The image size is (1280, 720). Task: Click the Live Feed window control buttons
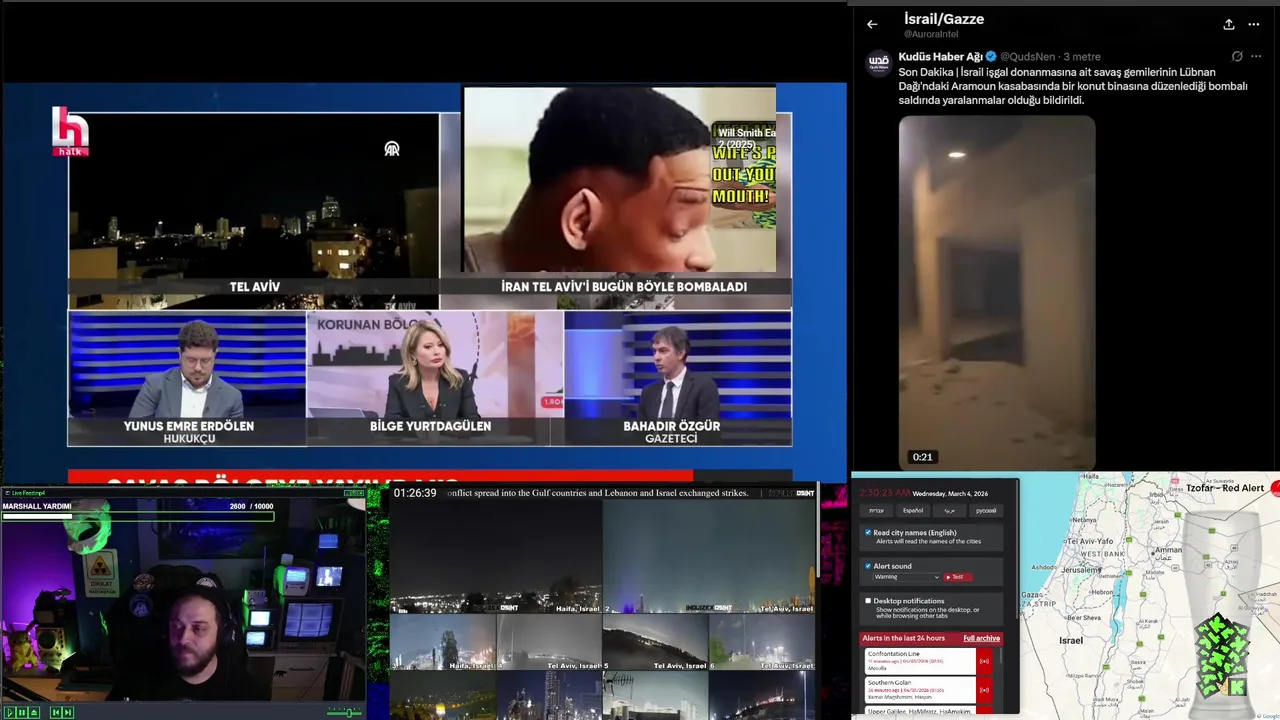click(x=354, y=493)
